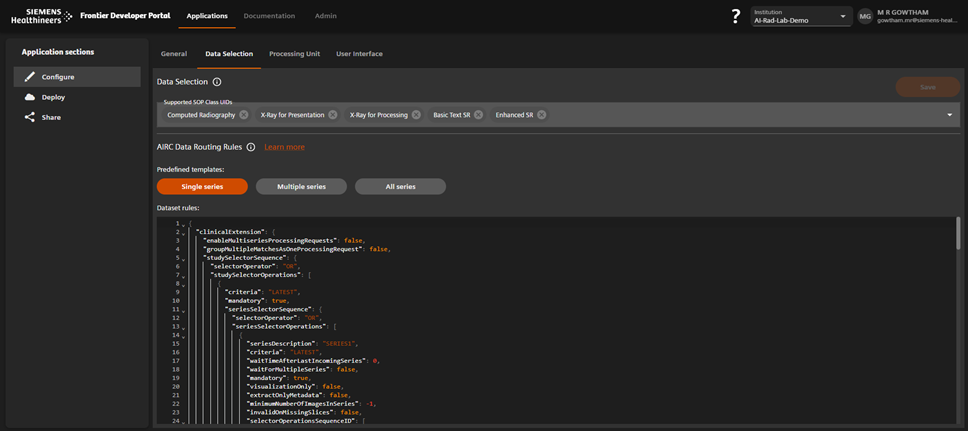
Task: Open the Deploy section
Action: [53, 97]
